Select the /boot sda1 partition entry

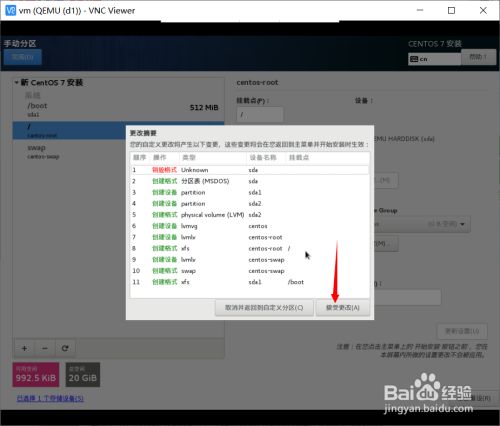(x=118, y=109)
